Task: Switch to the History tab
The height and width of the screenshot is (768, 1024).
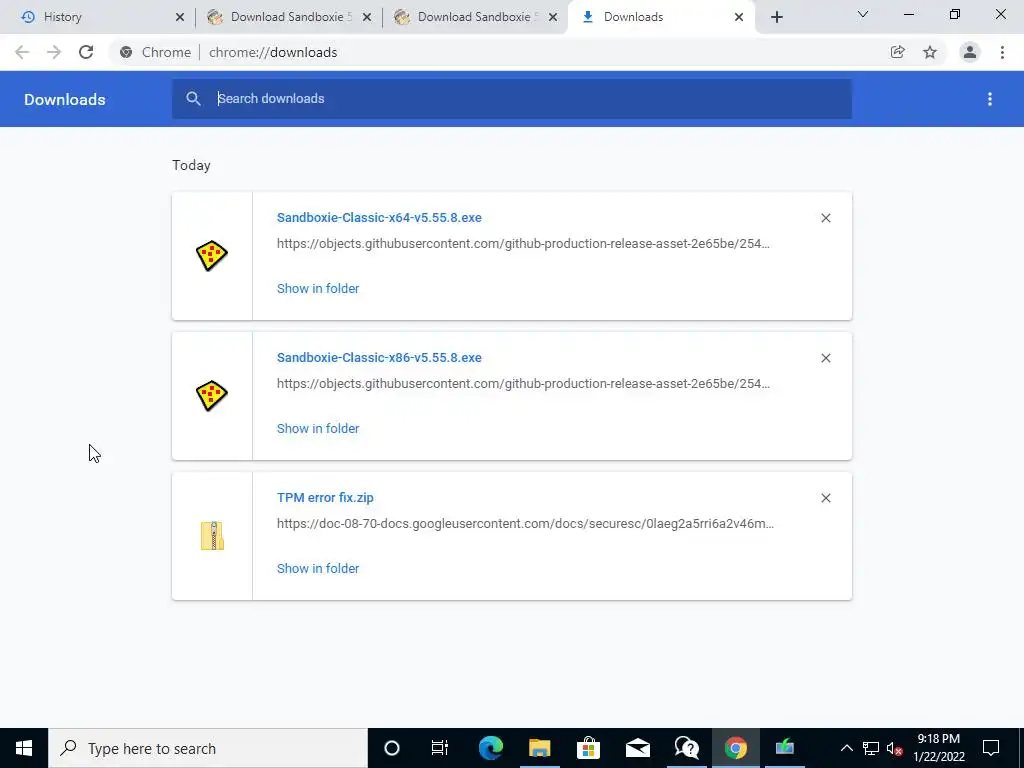Action: [98, 17]
